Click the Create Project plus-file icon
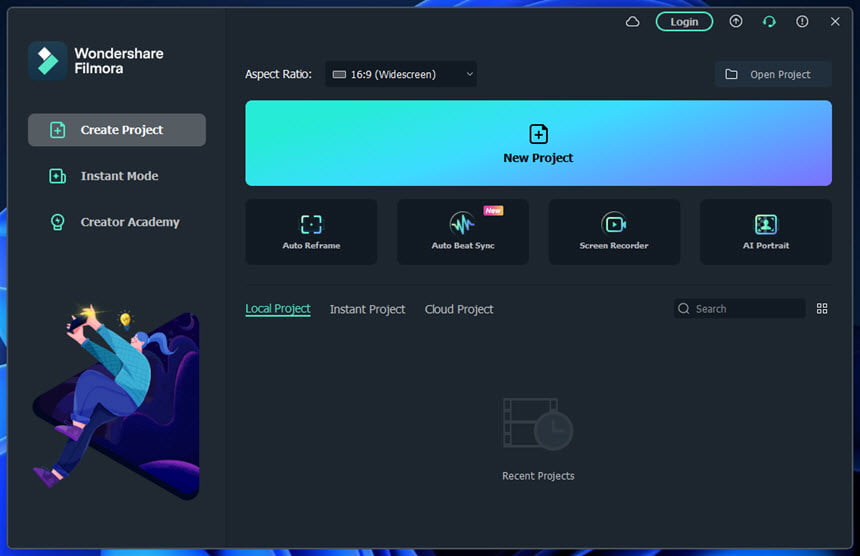 [58, 130]
